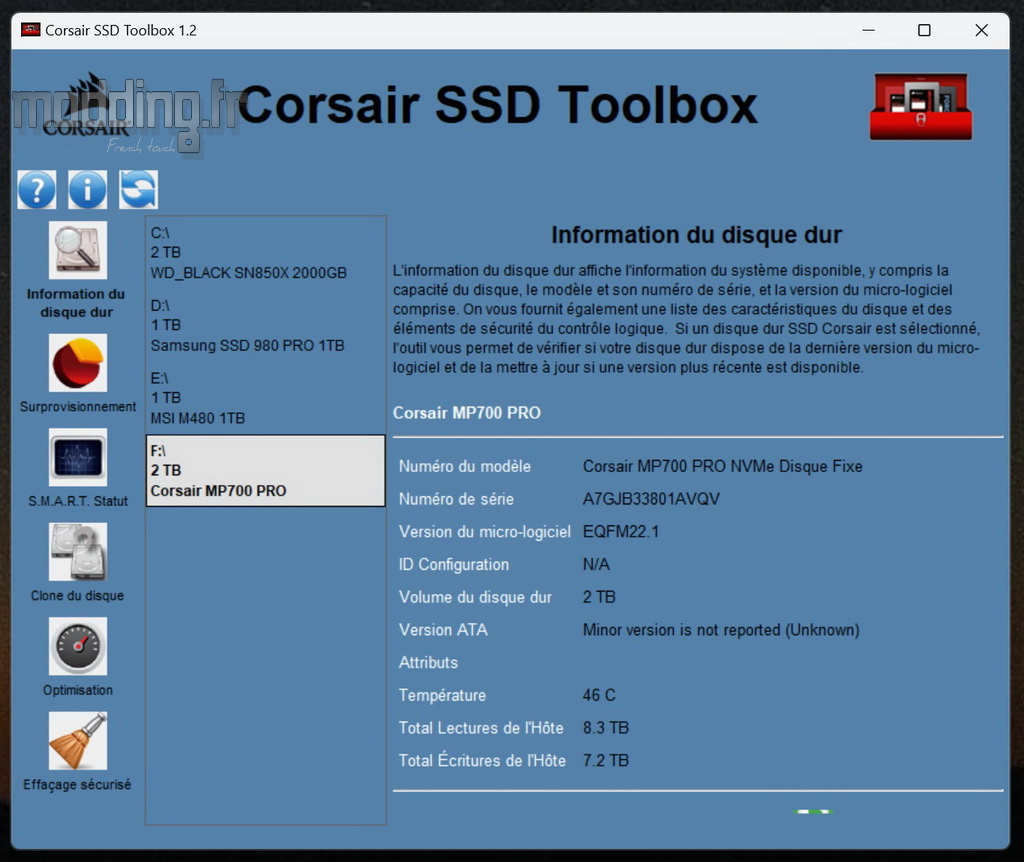The width and height of the screenshot is (1024, 862).
Task: Click the Corsair sails logo
Action: [87, 106]
